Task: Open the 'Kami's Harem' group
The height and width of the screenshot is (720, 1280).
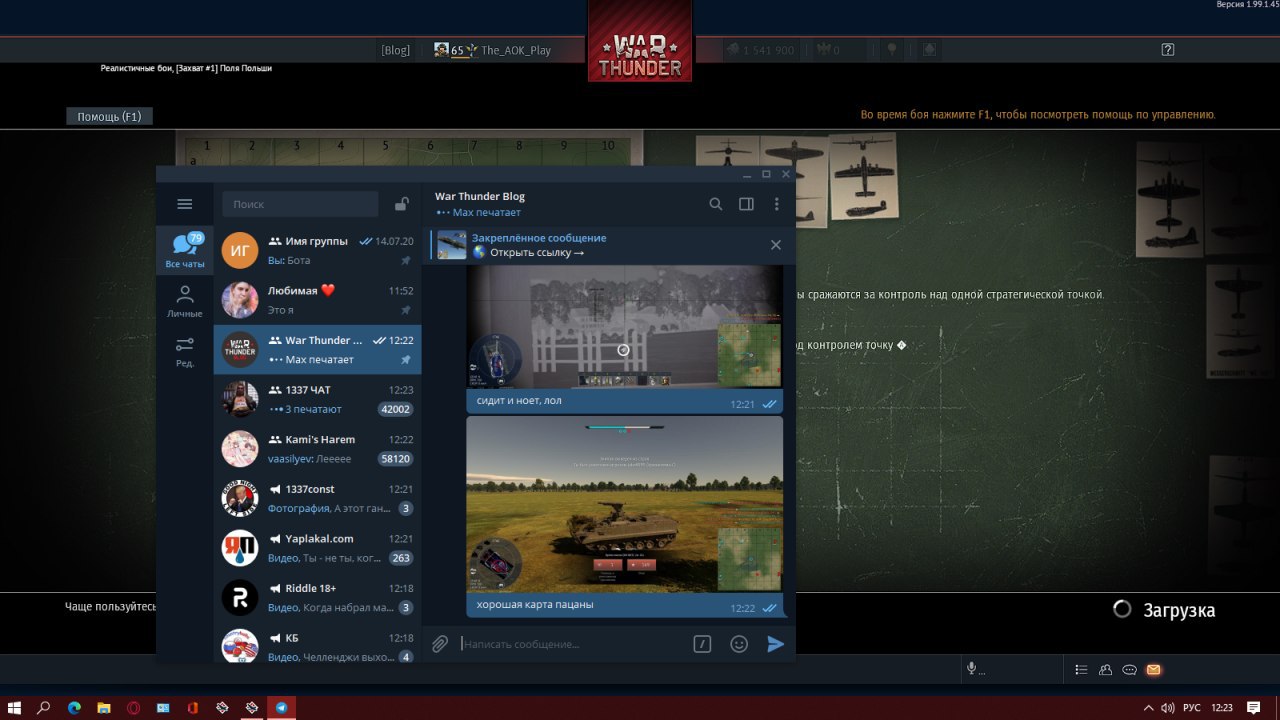Action: pyautogui.click(x=318, y=449)
